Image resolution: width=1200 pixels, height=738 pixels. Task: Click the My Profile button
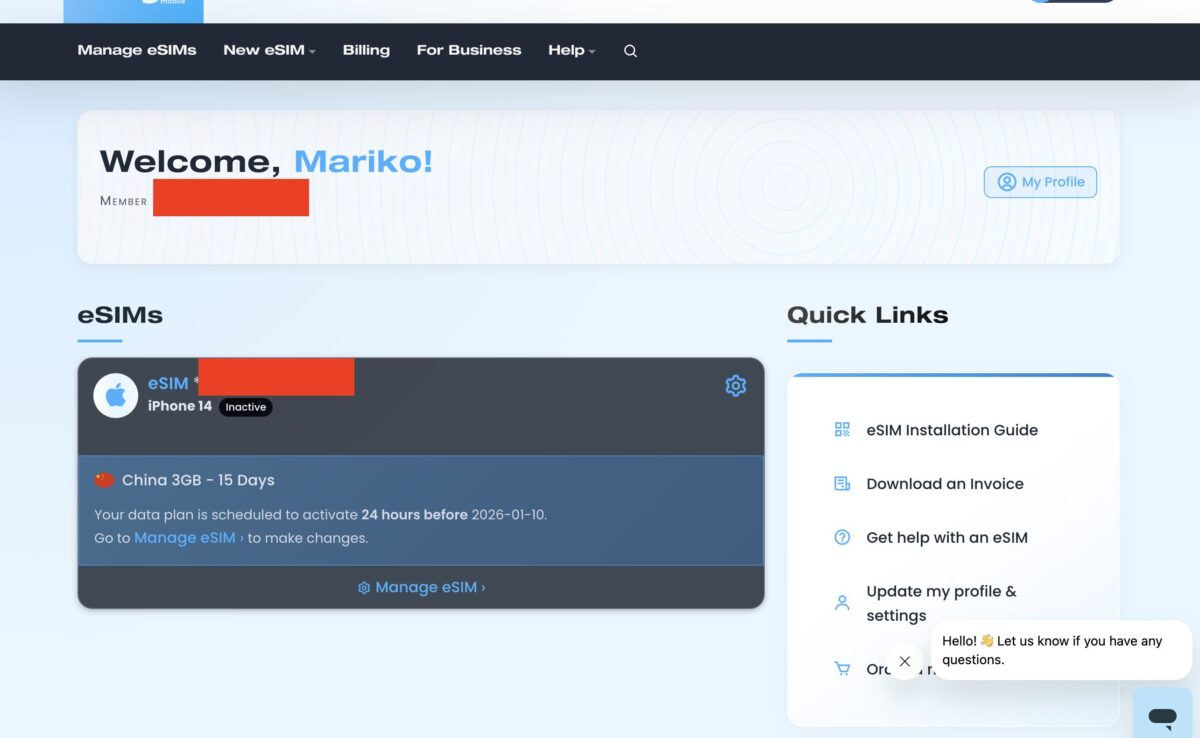click(1040, 182)
